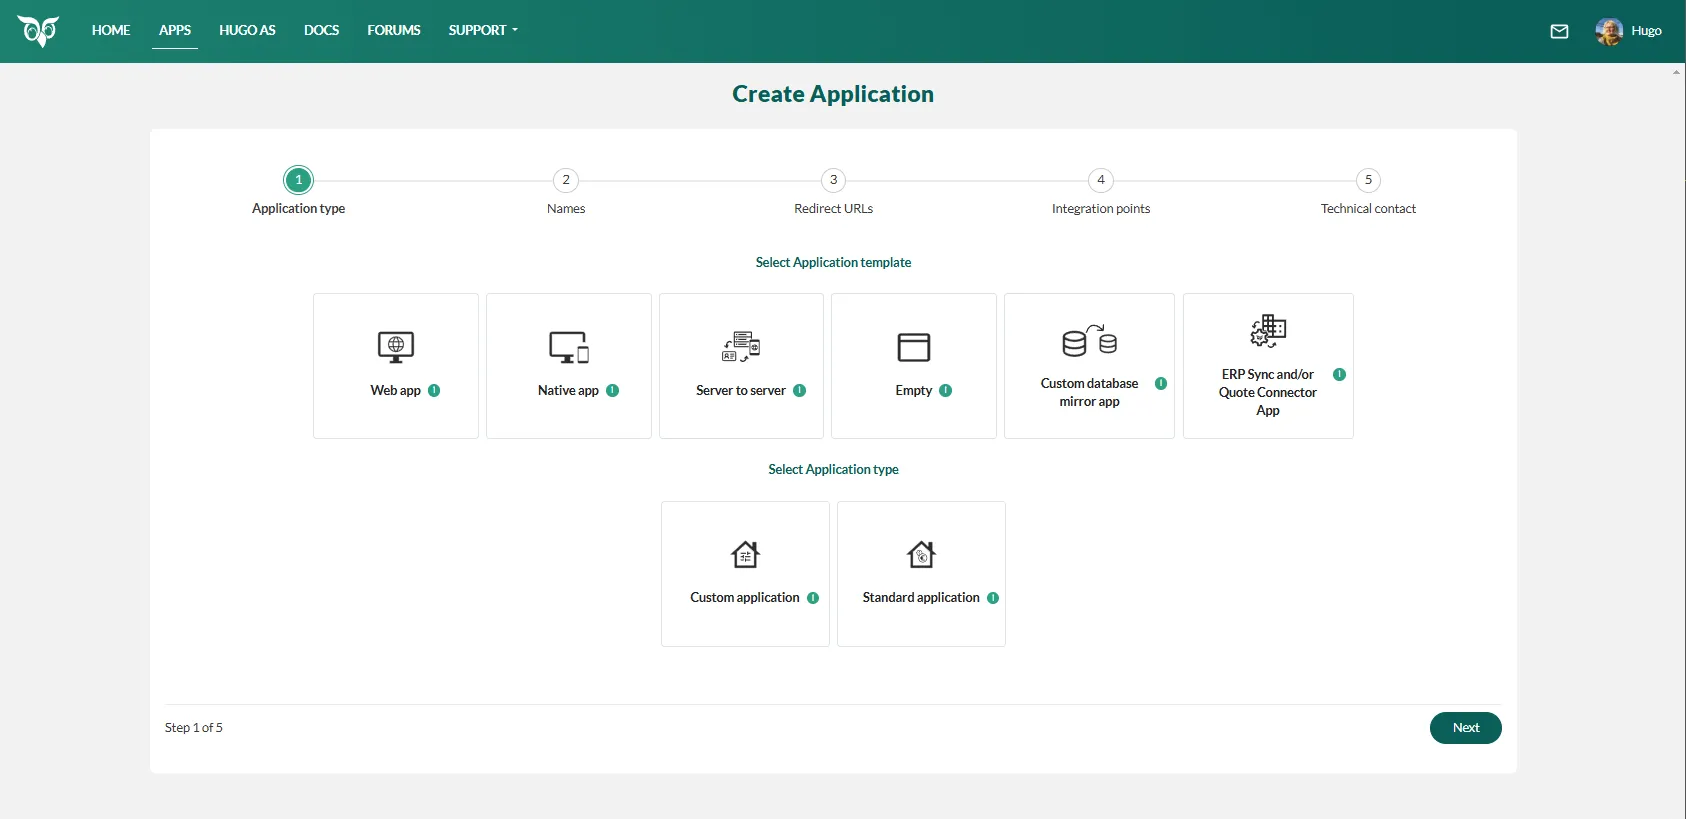
Task: Open the Forums menu item
Action: click(393, 30)
